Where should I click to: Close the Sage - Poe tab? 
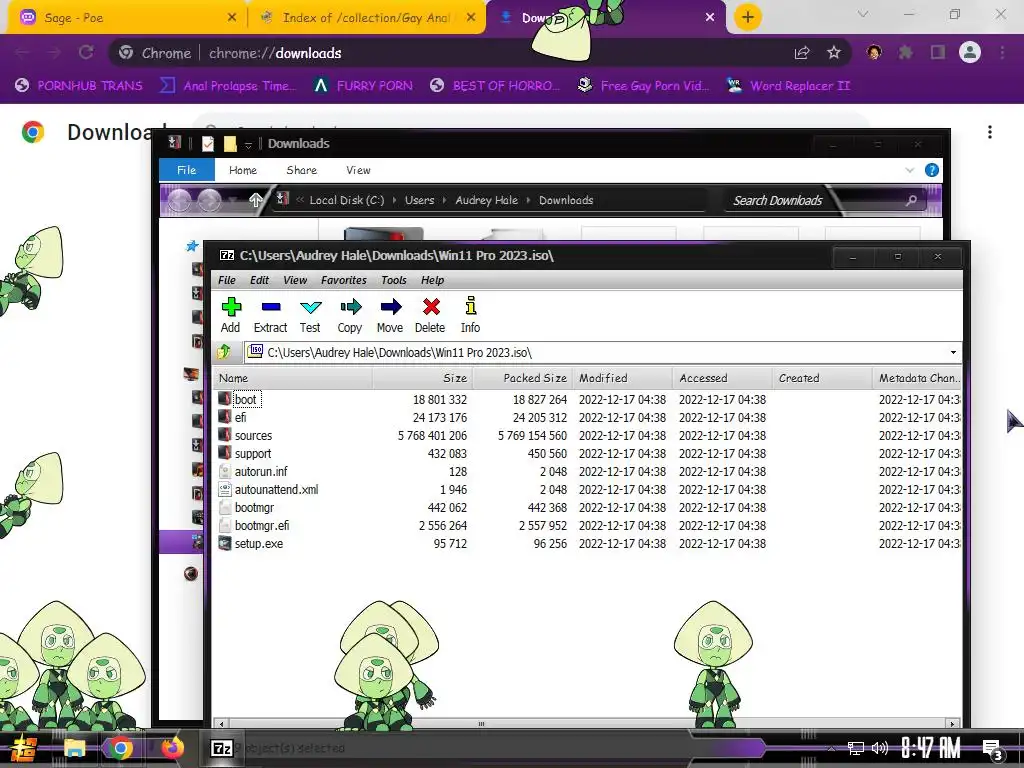click(232, 18)
